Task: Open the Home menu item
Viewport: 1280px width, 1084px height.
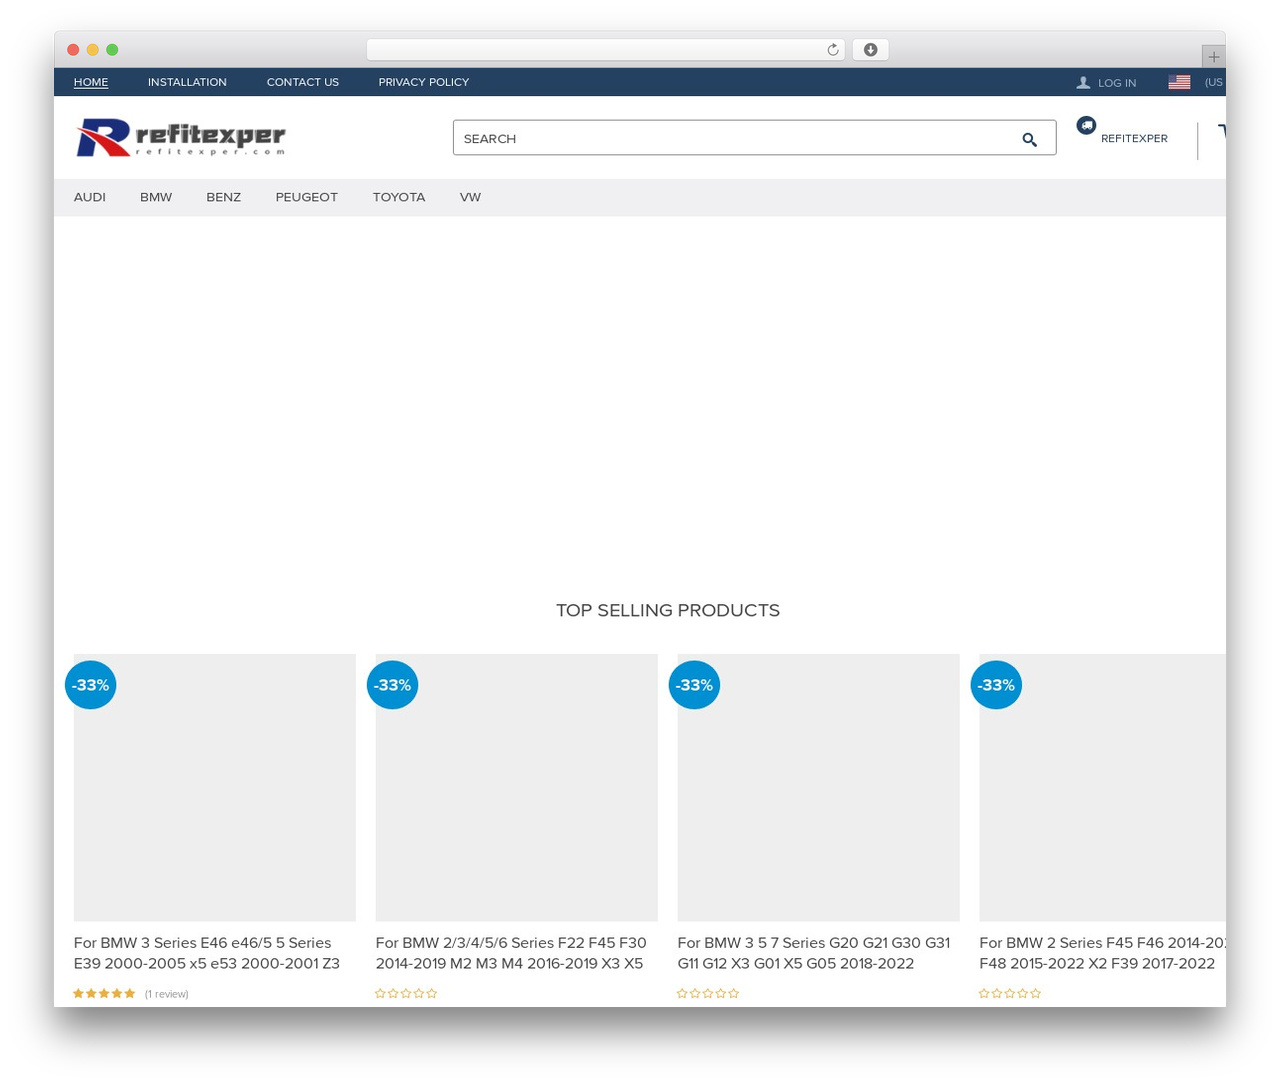Action: coord(91,82)
